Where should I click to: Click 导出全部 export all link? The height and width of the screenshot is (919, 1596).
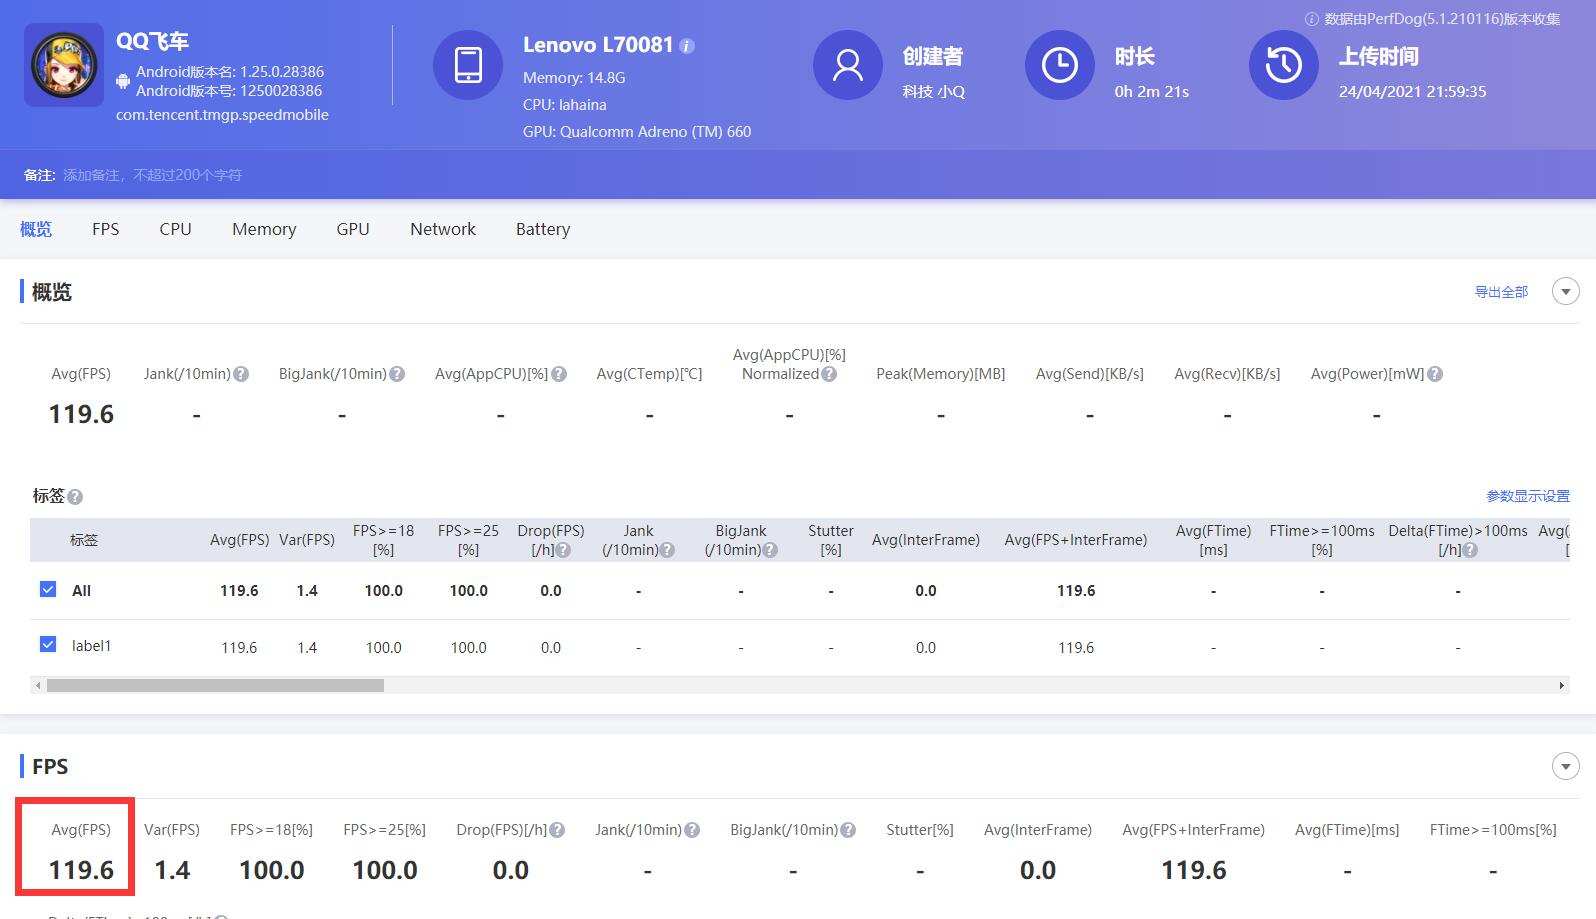coord(1501,292)
